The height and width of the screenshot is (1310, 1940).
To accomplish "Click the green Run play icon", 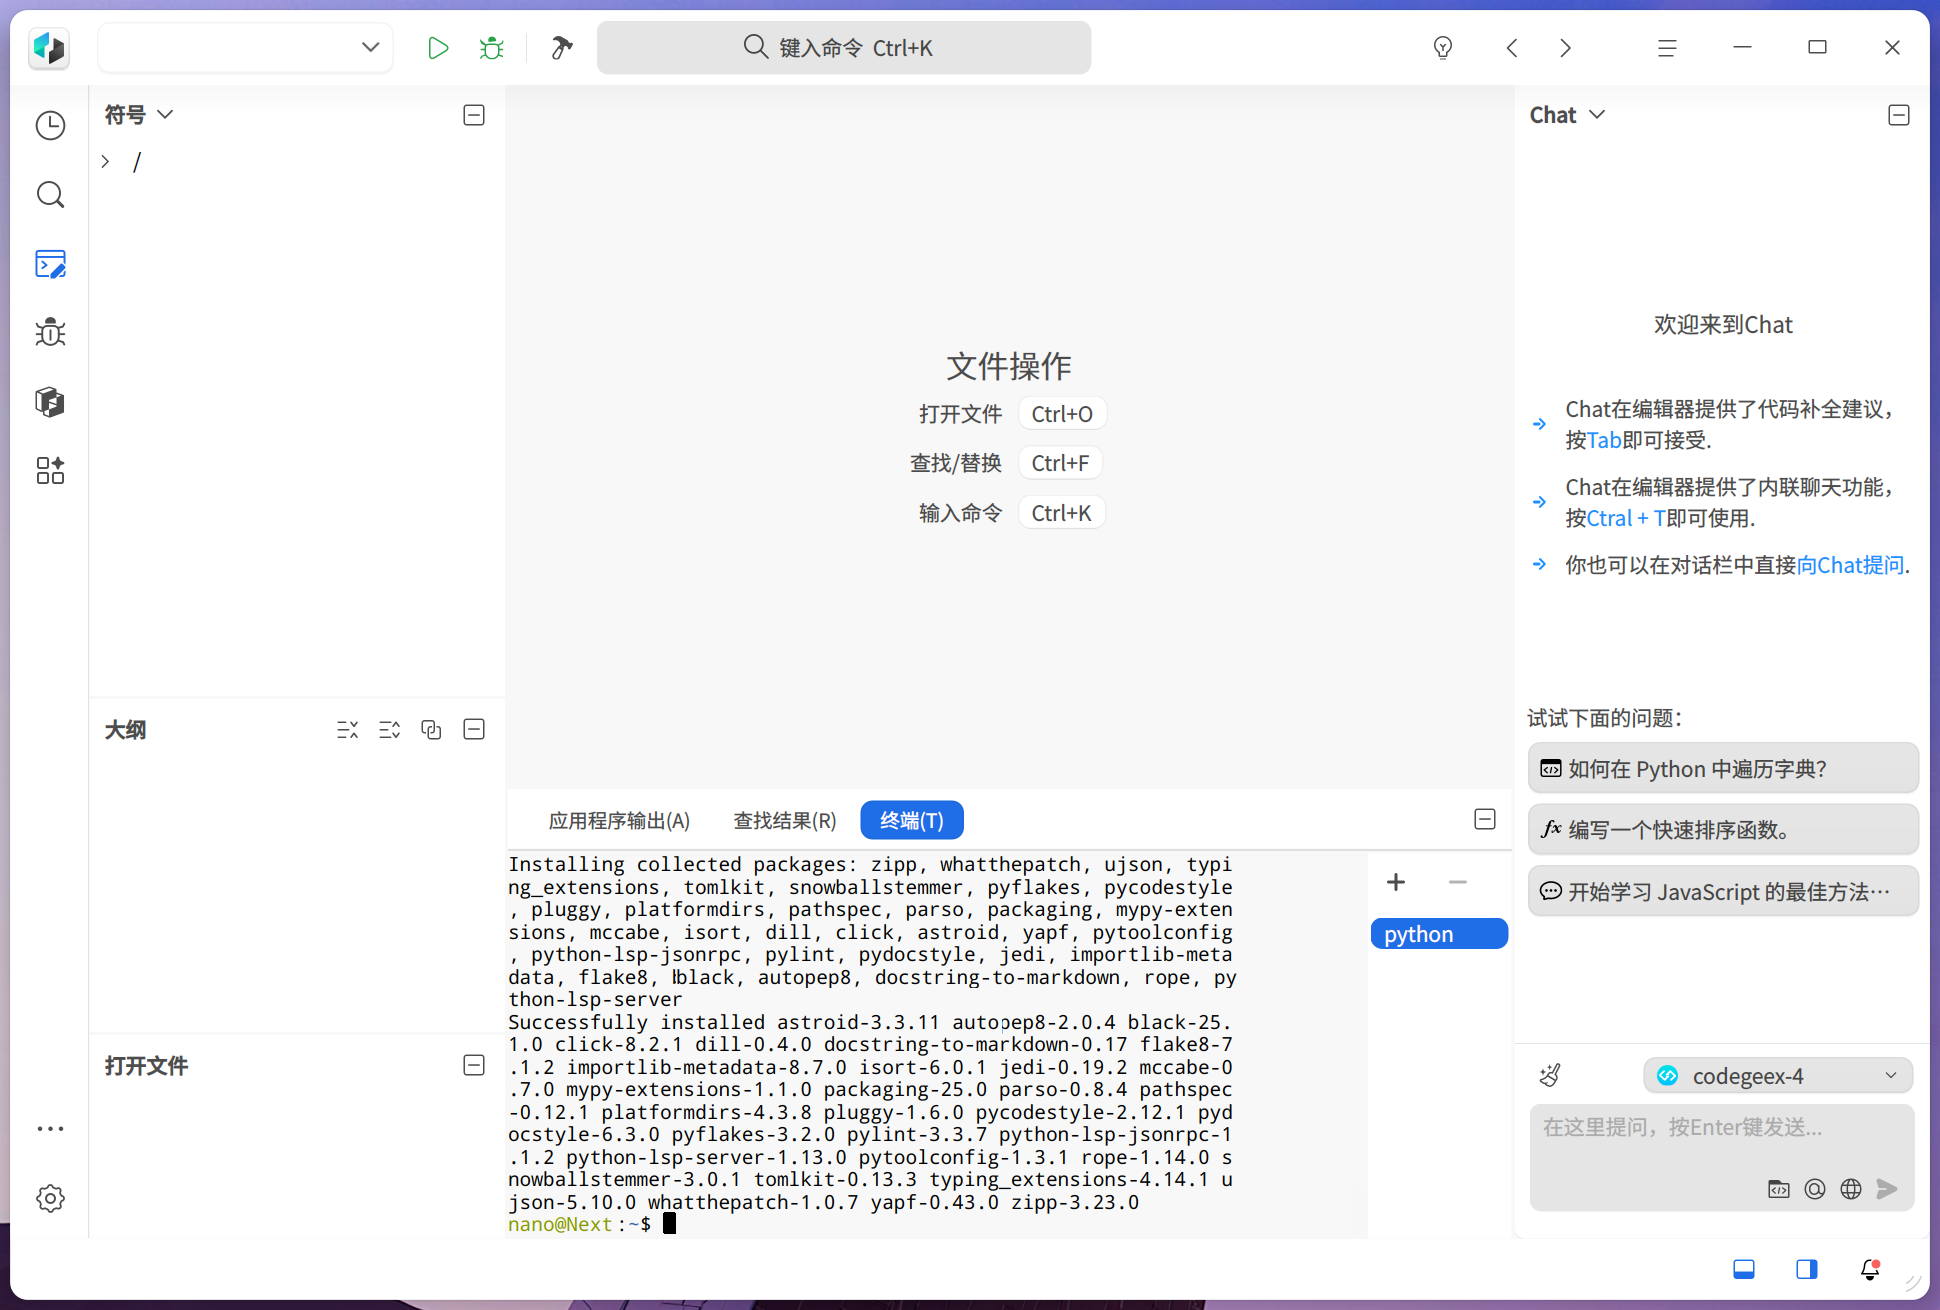I will click(437, 48).
